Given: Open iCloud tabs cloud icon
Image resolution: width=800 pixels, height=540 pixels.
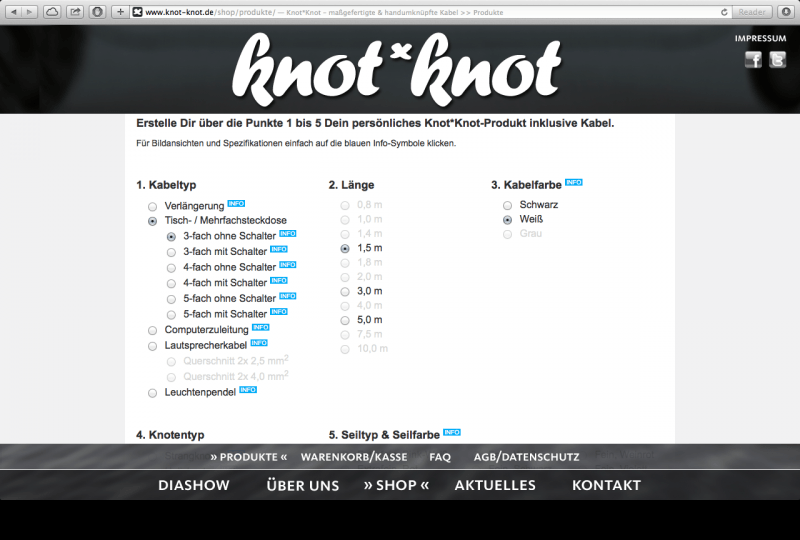Looking at the screenshot, I should click(52, 12).
